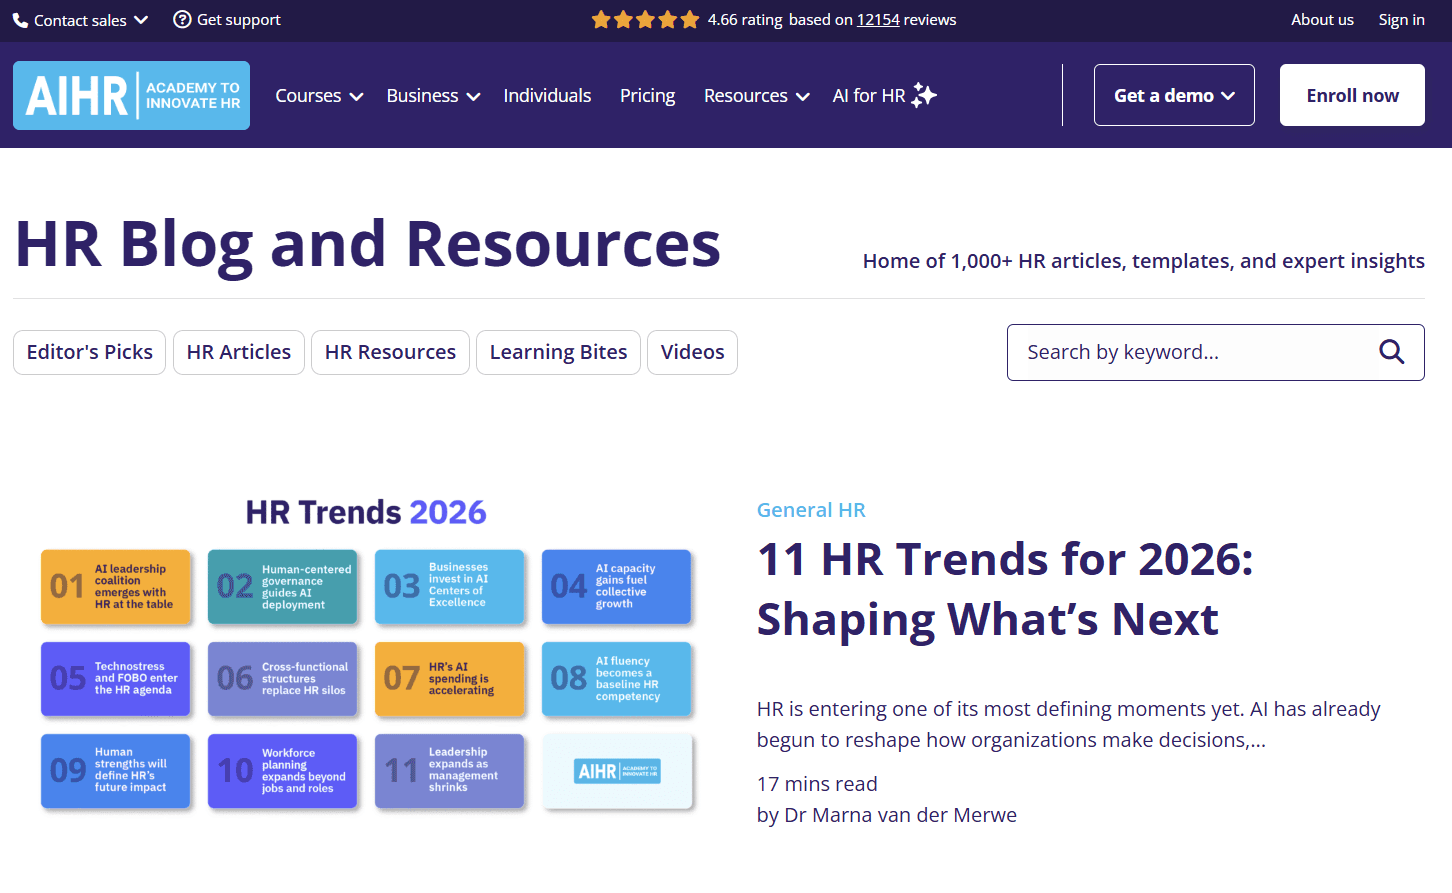This screenshot has height=893, width=1452.
Task: Expand the Contact sales dropdown
Action: point(81,20)
